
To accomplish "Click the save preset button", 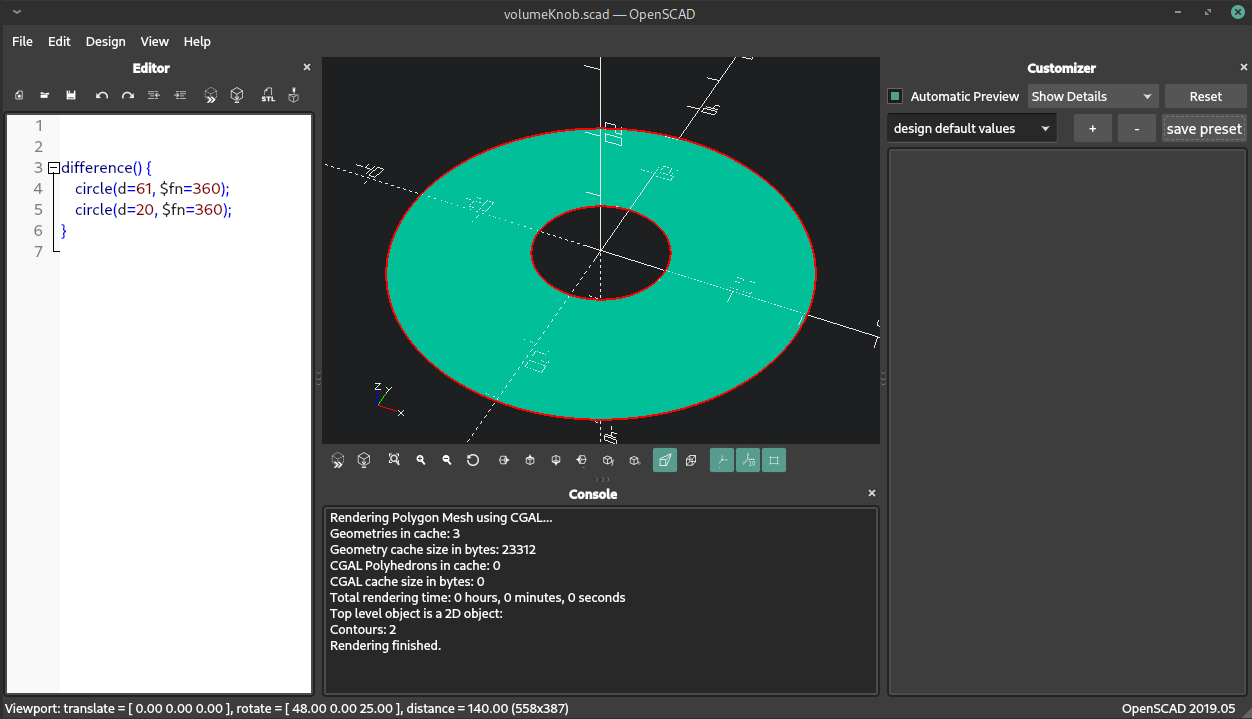I will click(1204, 128).
